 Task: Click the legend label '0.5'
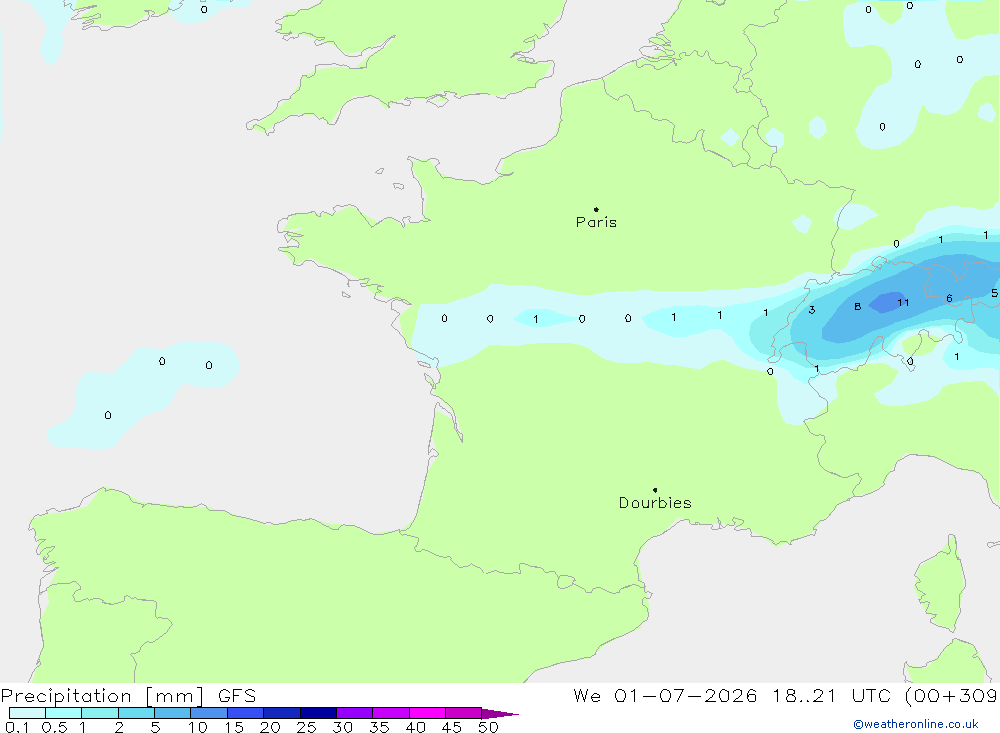(55, 727)
